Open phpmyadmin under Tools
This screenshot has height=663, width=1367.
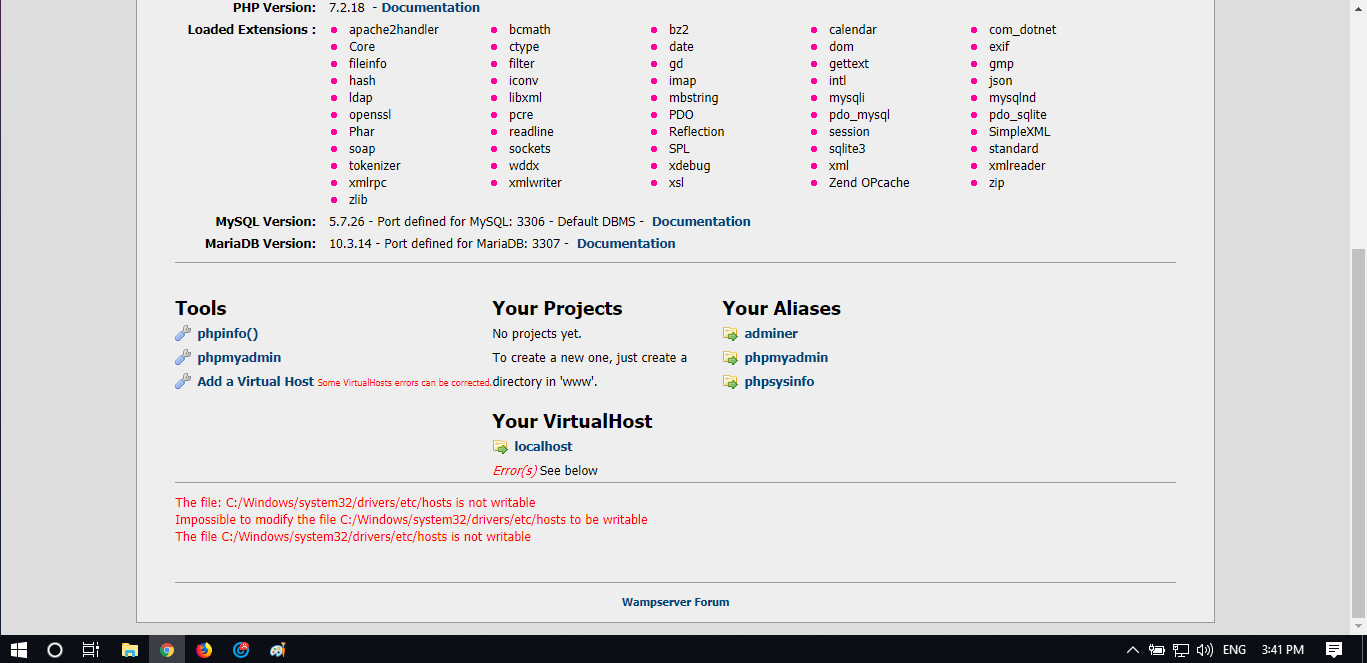[x=239, y=358]
